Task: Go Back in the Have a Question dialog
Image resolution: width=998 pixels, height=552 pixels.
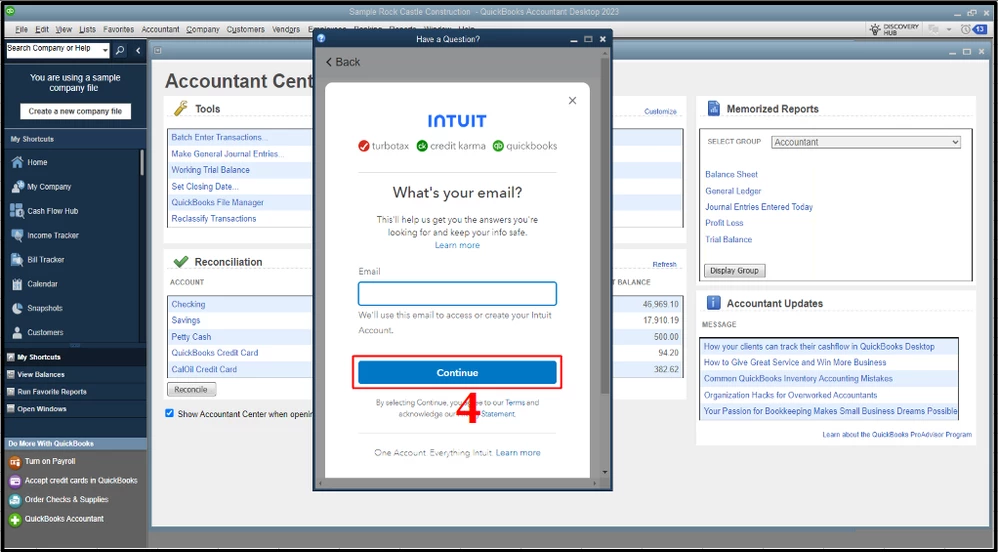Action: tap(343, 62)
